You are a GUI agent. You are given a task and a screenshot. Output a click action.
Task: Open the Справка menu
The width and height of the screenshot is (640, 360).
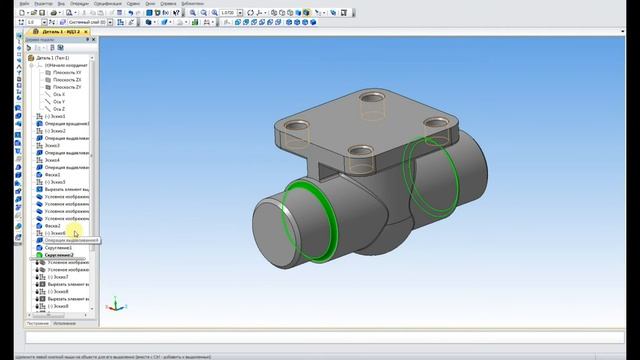coord(168,4)
